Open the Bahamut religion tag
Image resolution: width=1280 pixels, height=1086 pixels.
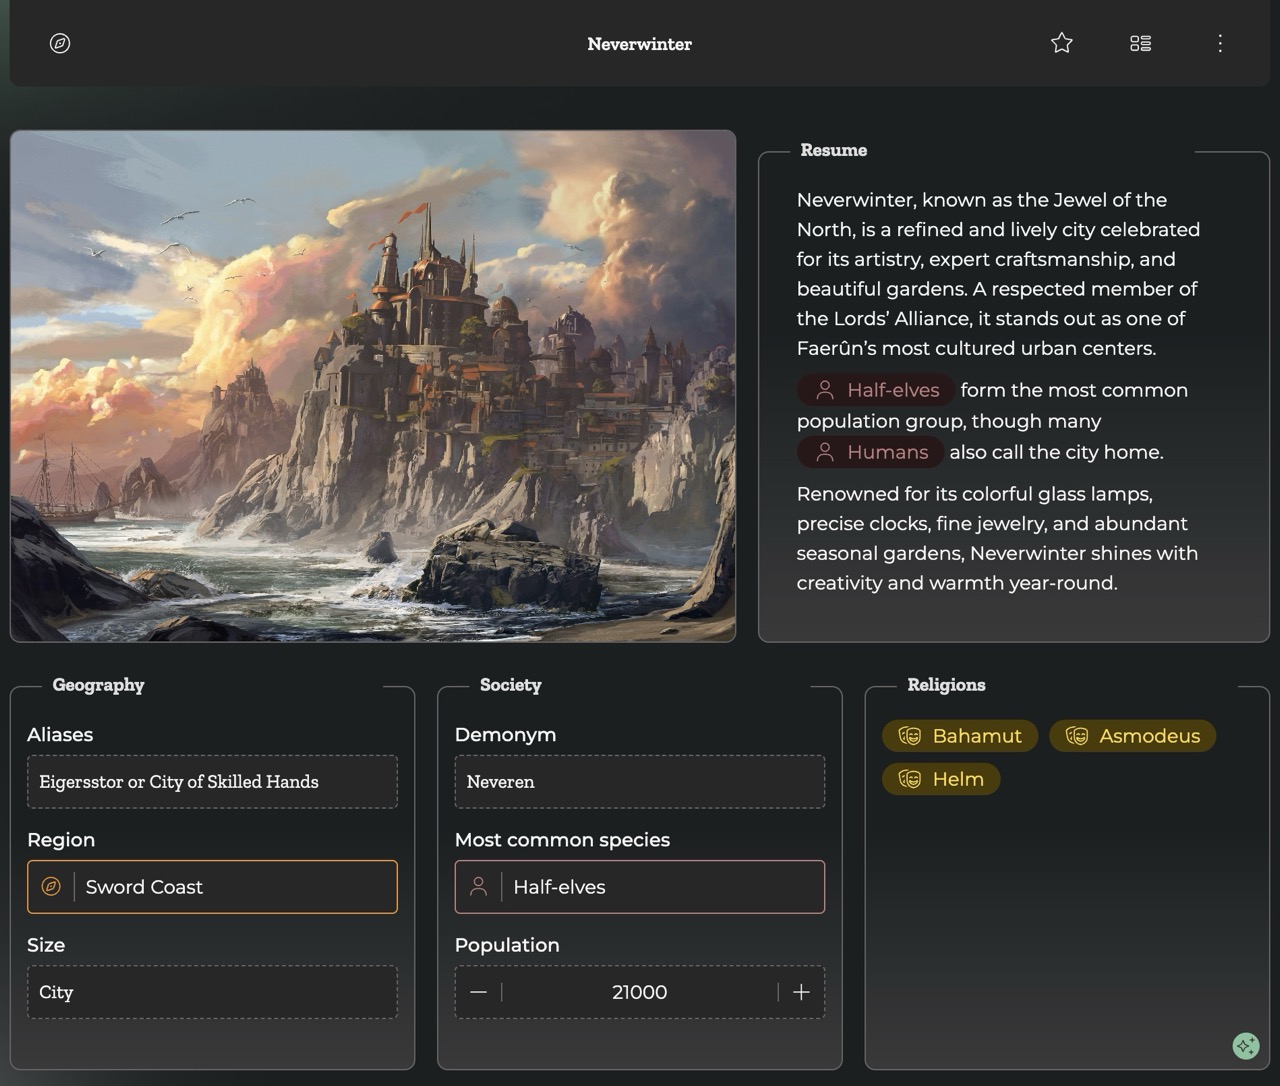click(x=960, y=736)
